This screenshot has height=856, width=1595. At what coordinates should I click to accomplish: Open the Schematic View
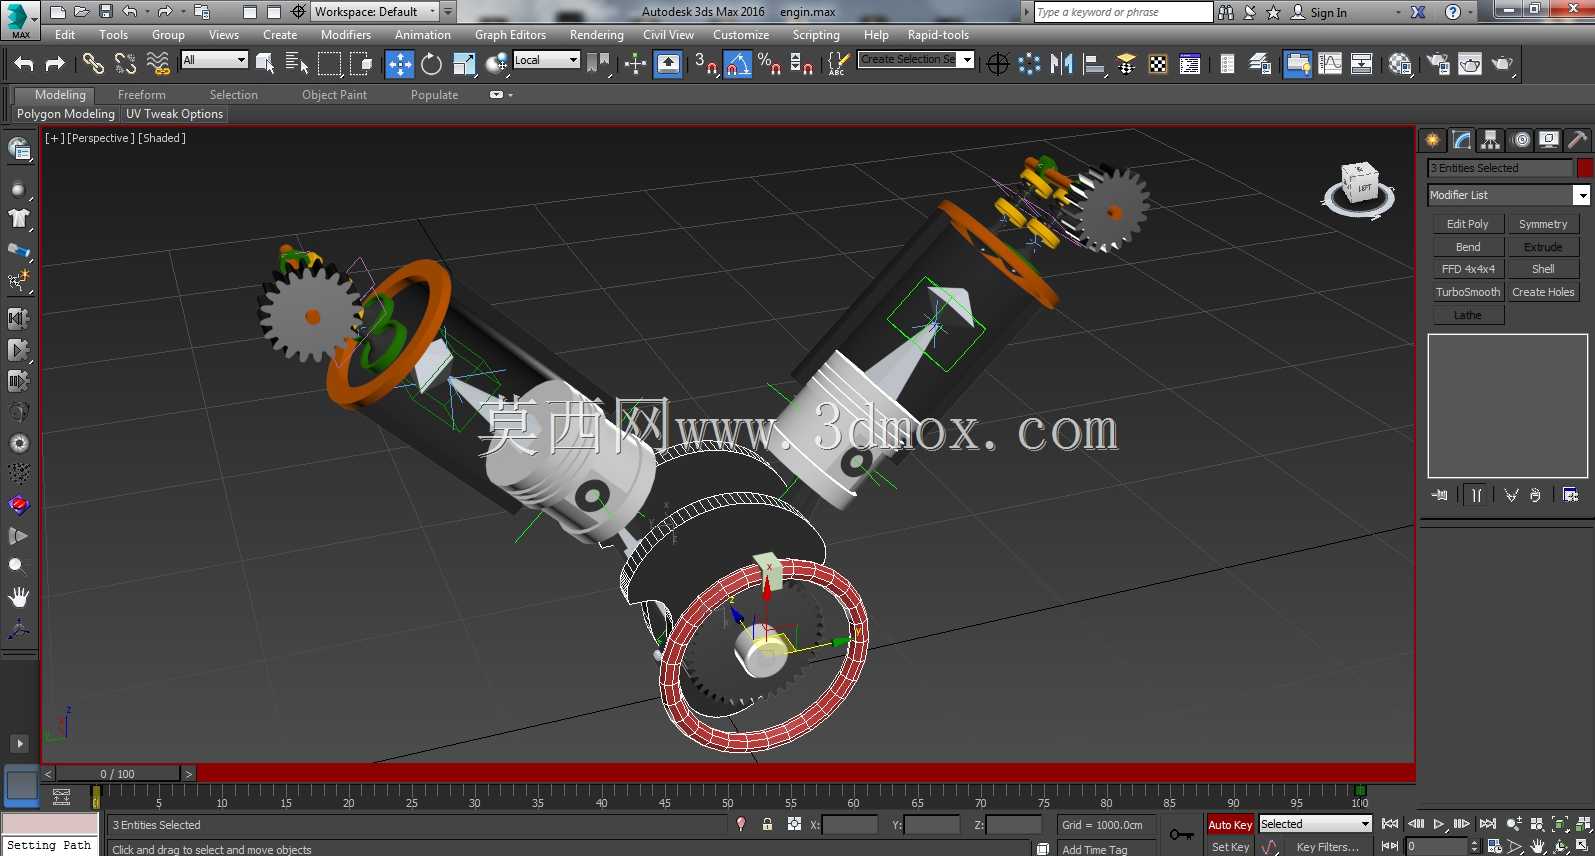(x=1362, y=64)
